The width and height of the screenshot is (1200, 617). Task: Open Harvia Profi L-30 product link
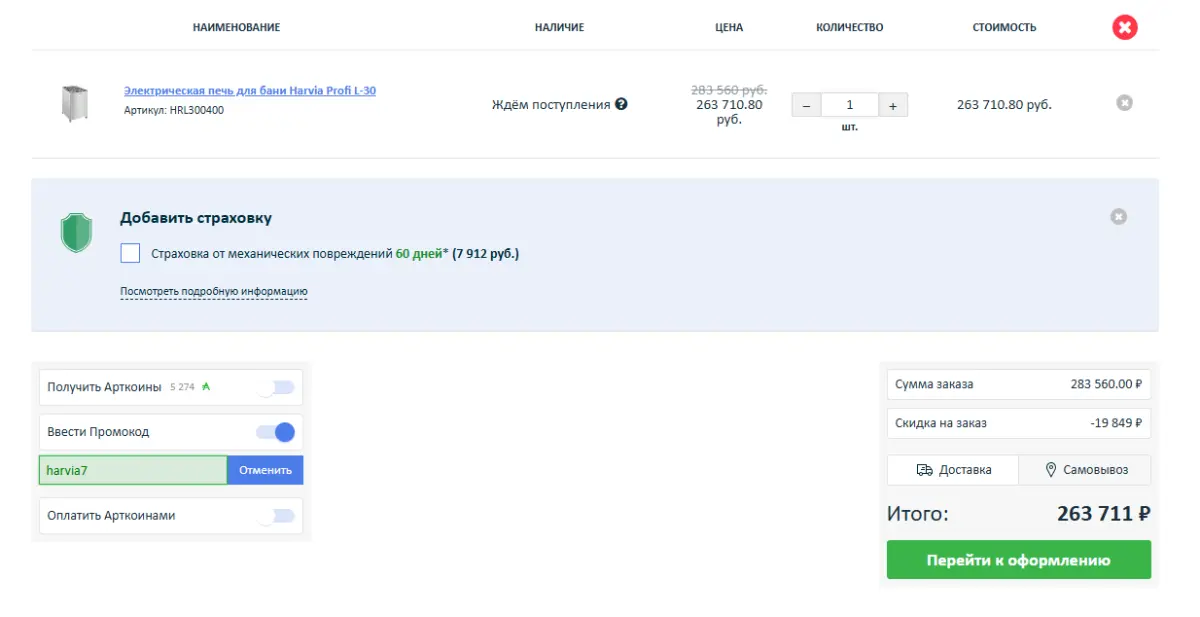250,91
